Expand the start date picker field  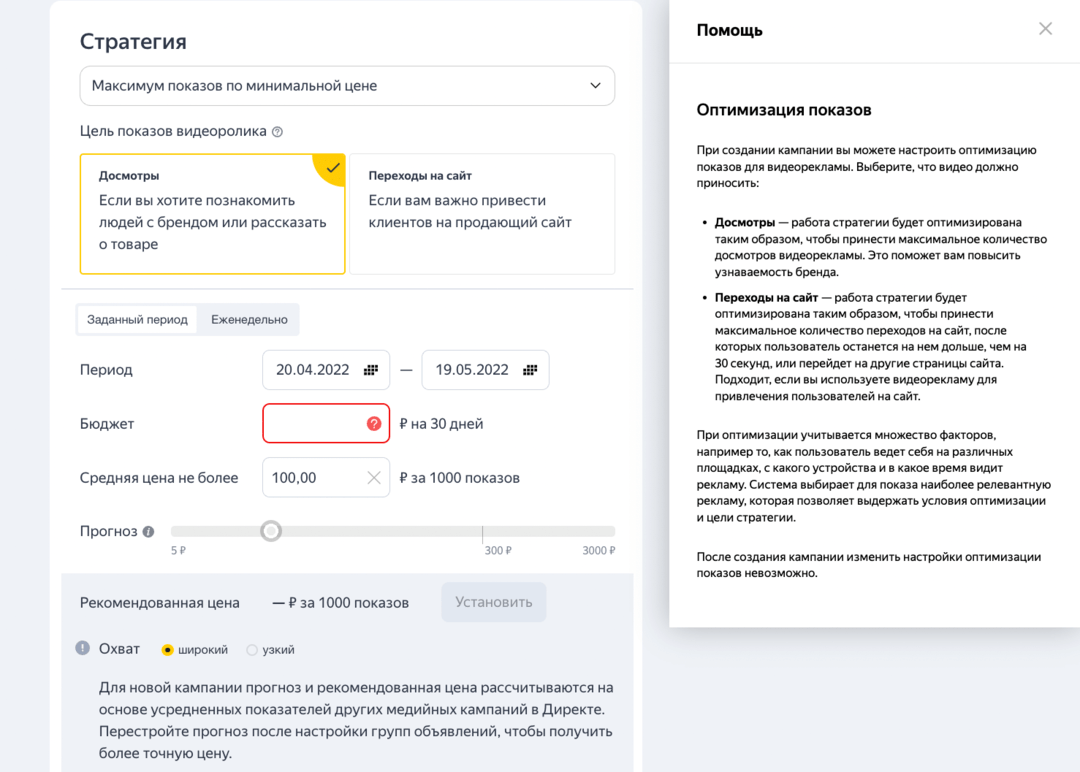pyautogui.click(x=326, y=369)
